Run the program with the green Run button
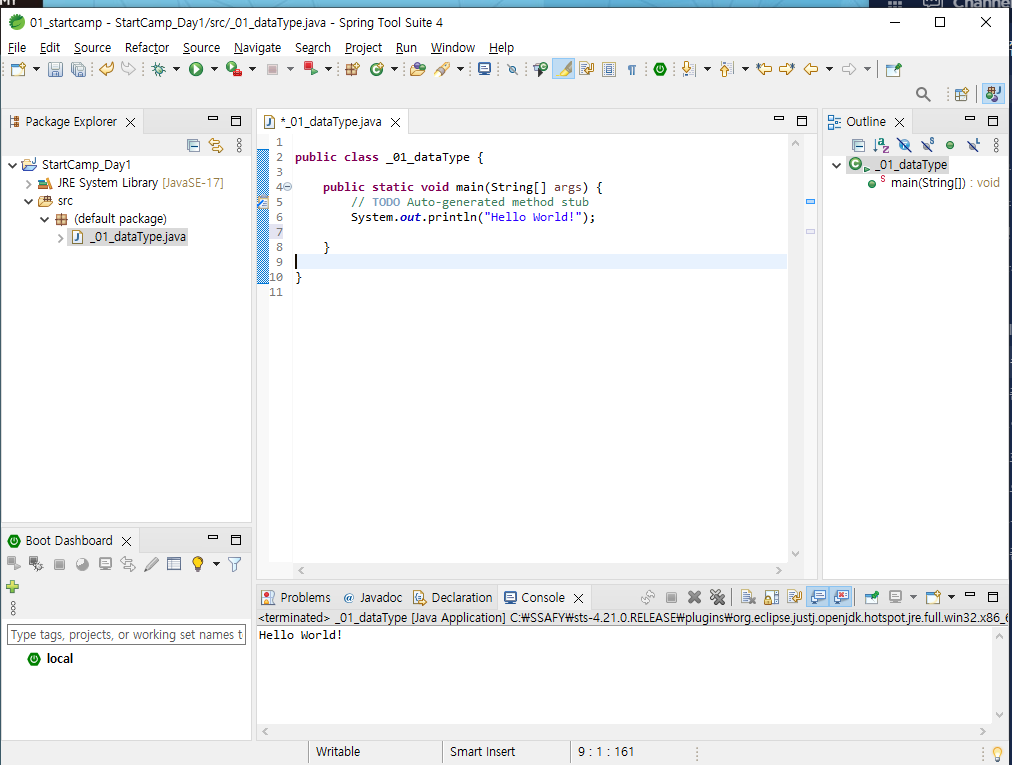Screen dimensions: 1012x765 [x=196, y=69]
